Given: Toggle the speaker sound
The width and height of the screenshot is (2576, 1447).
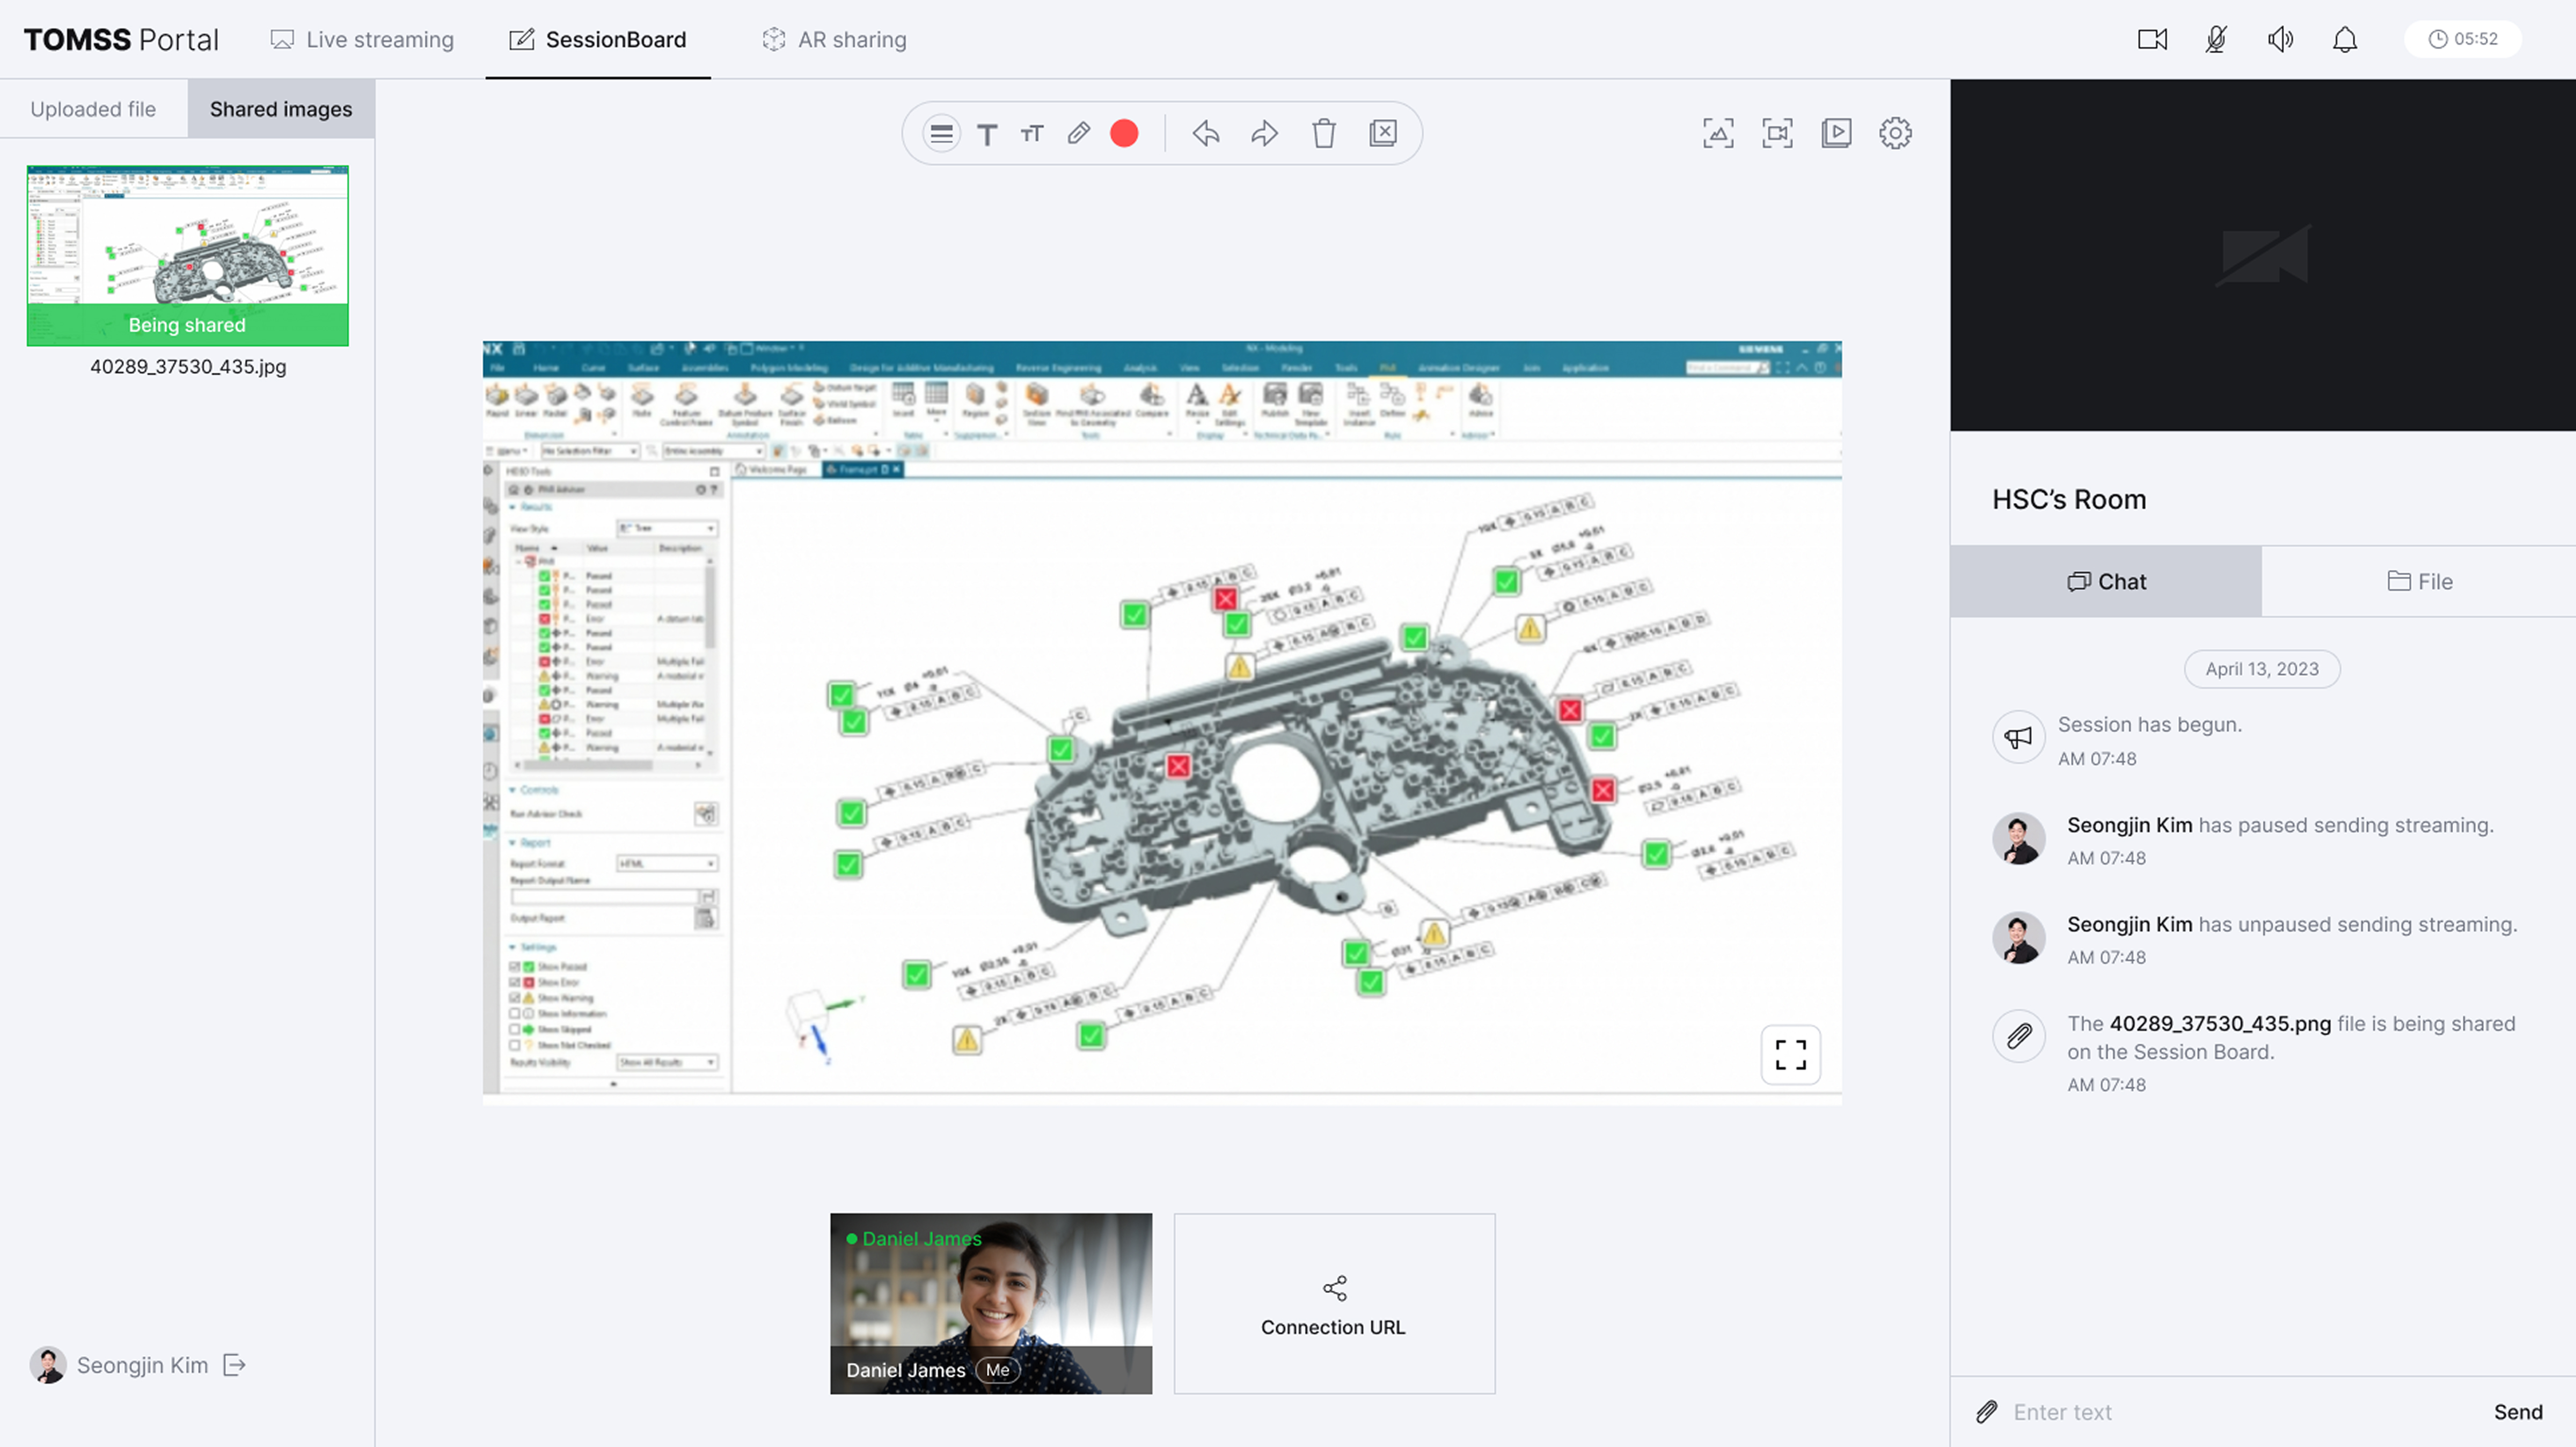Looking at the screenshot, I should tap(2280, 39).
